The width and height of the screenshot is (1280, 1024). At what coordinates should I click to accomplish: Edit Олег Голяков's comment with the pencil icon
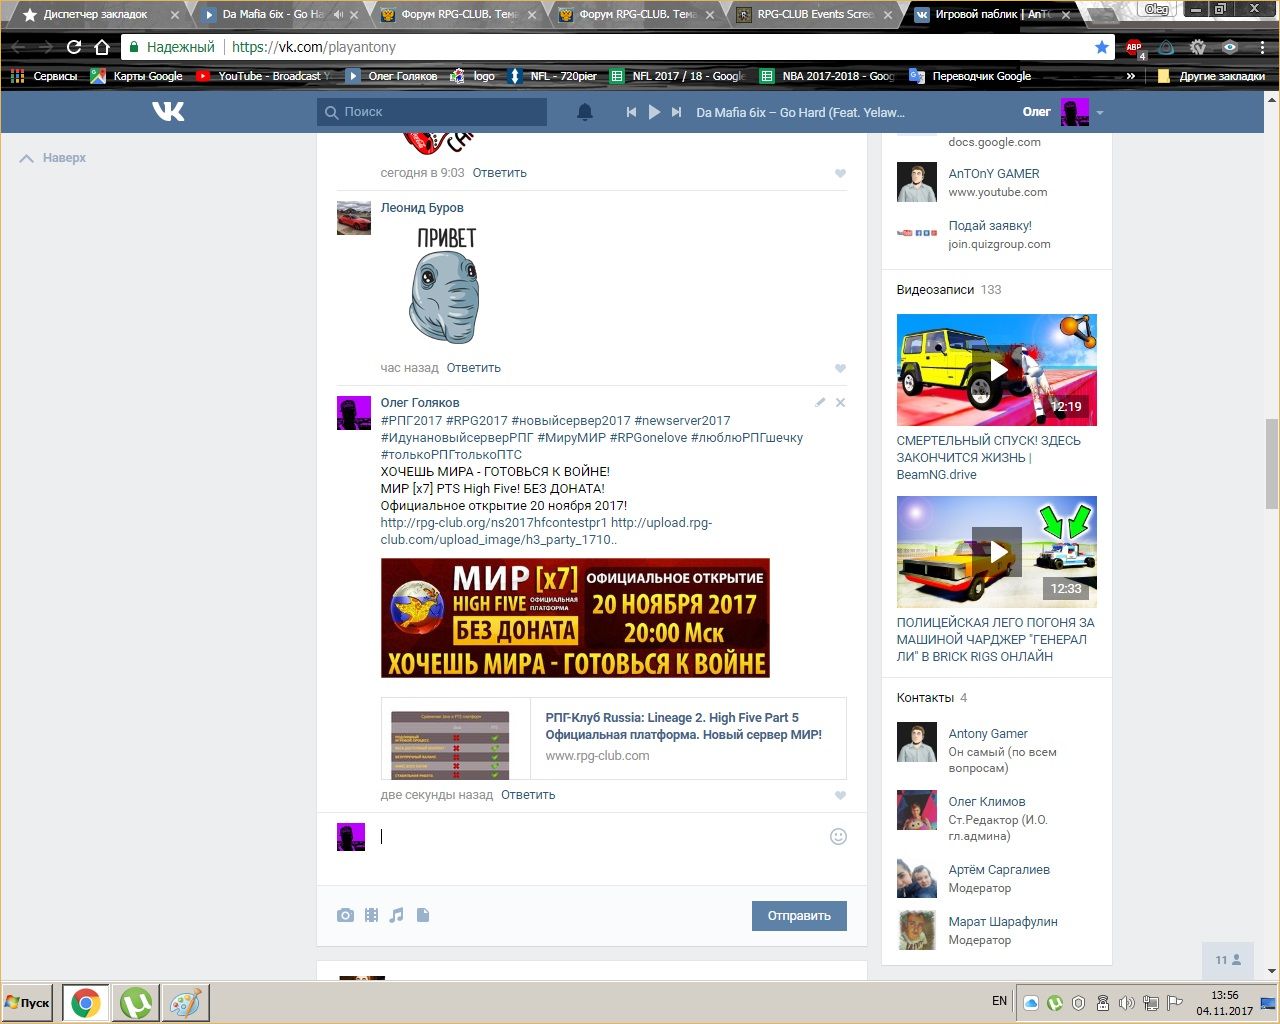(820, 402)
